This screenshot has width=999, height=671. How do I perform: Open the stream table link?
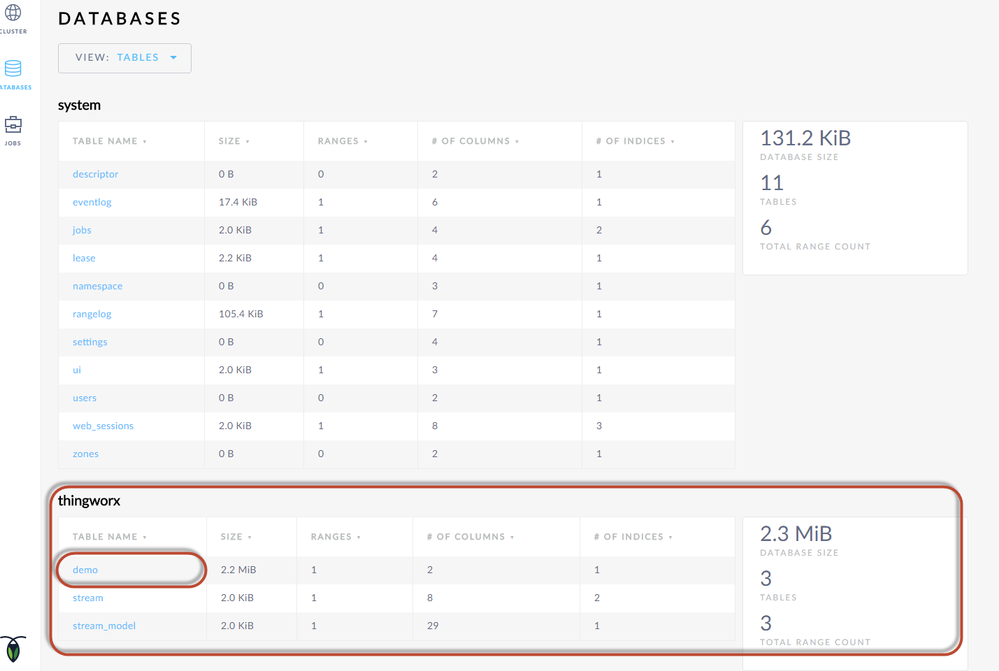pyautogui.click(x=88, y=598)
